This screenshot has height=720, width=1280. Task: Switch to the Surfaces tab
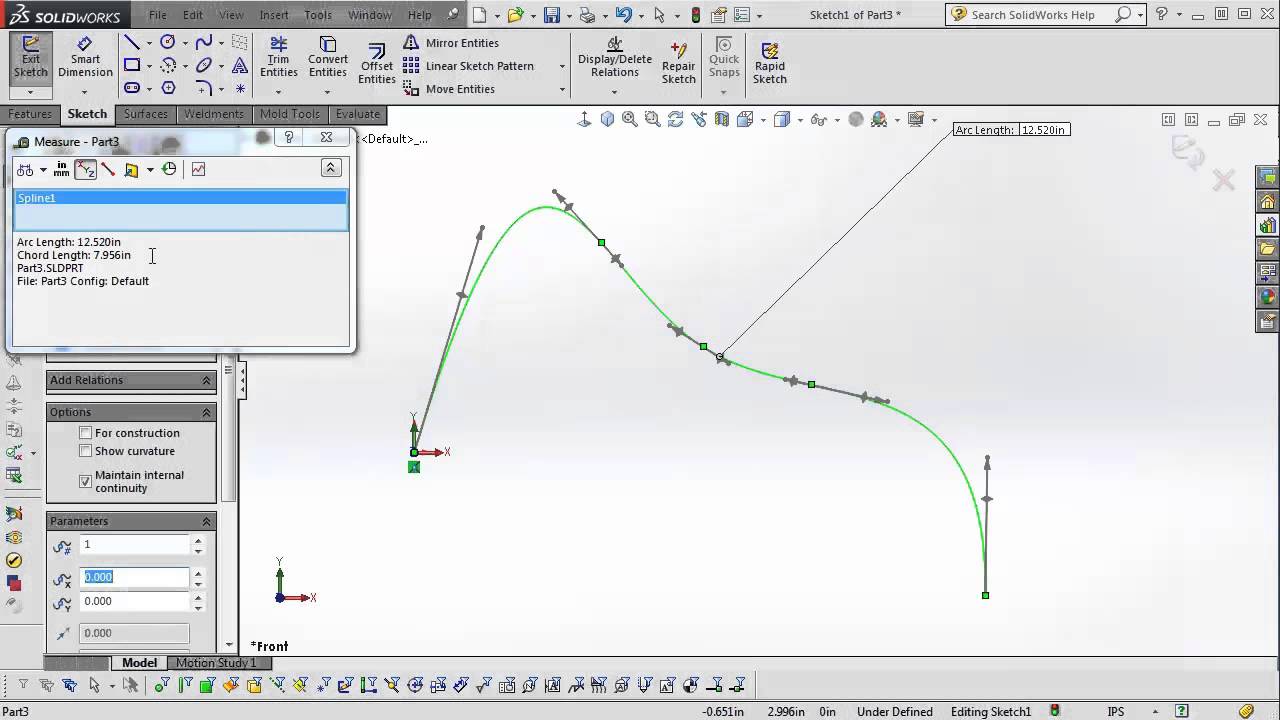click(146, 114)
